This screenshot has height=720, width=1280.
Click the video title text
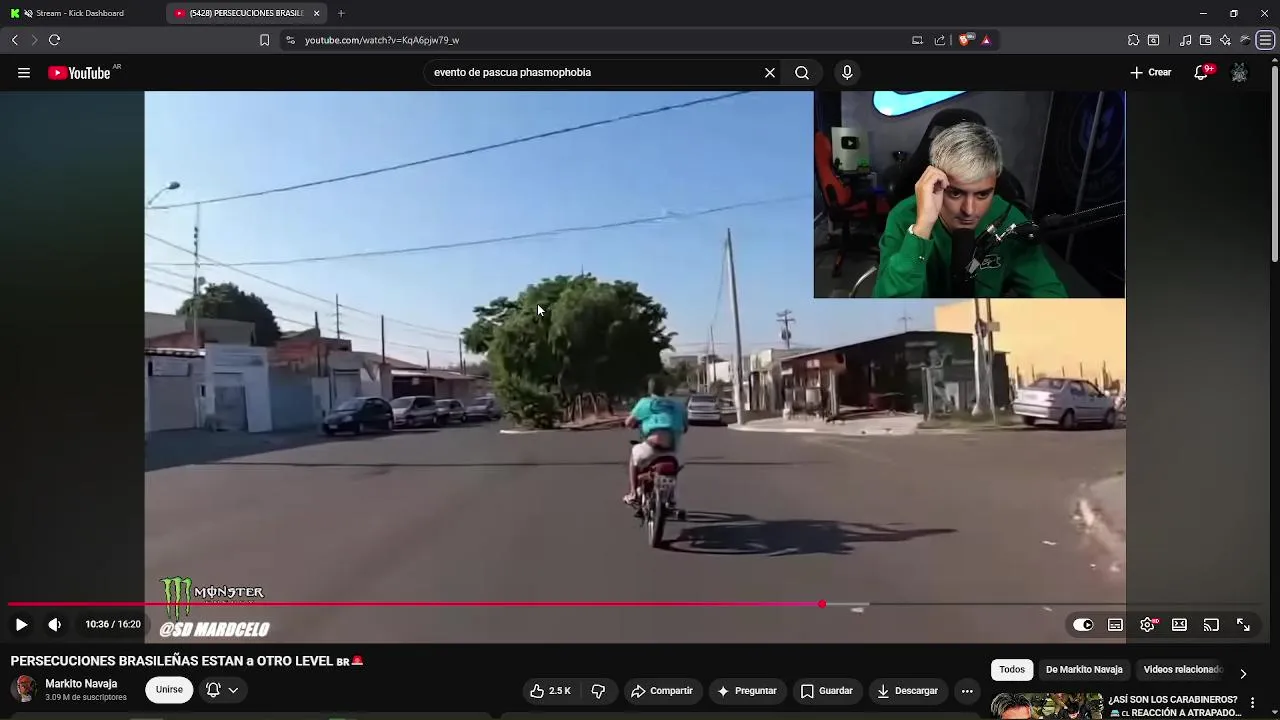tap(187, 661)
